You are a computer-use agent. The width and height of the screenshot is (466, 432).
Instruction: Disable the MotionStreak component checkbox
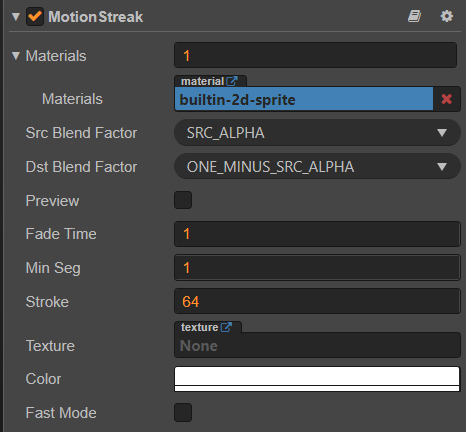[x=35, y=16]
